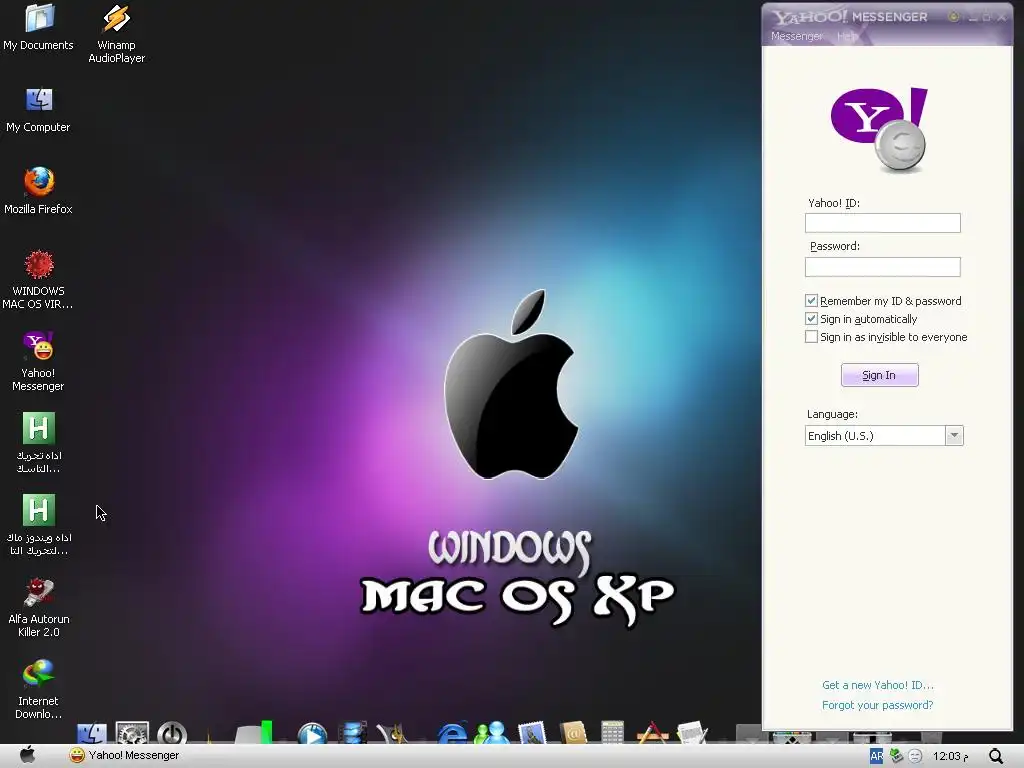Viewport: 1024px width, 768px height.
Task: Open the blue play media player in dock
Action: pyautogui.click(x=312, y=733)
